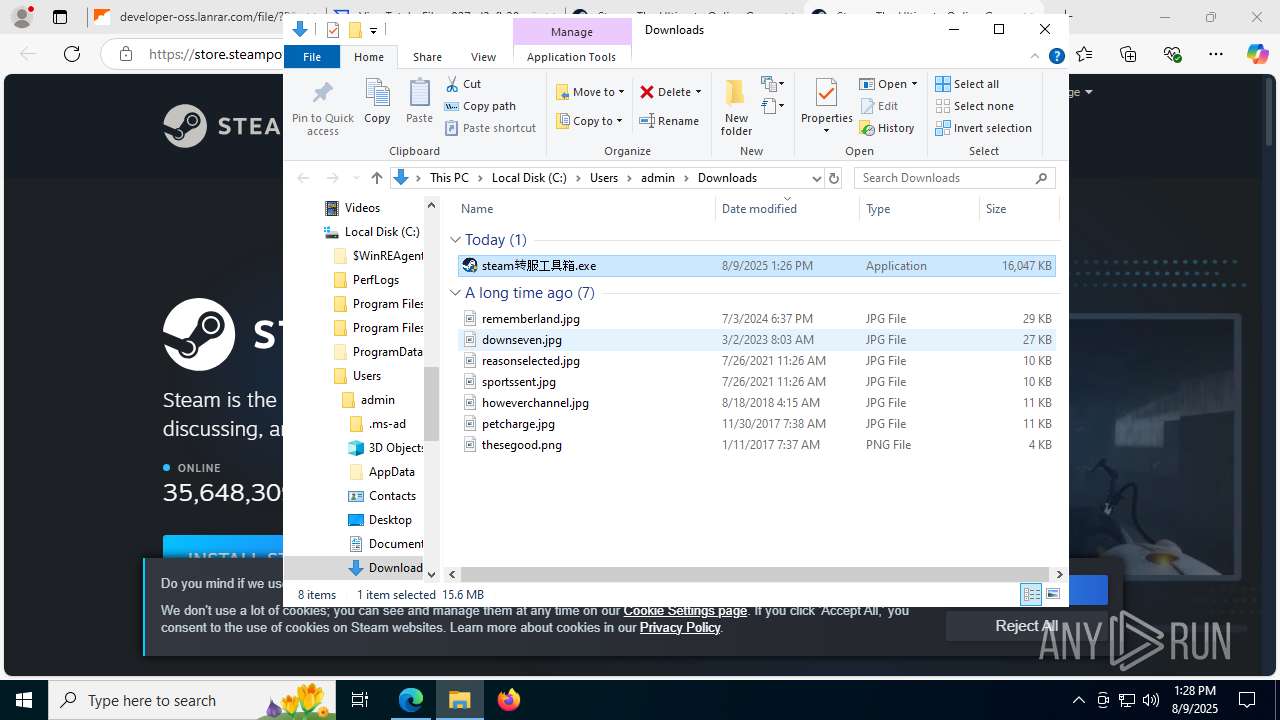Open the File menu tab
The image size is (1280, 720).
(x=312, y=57)
